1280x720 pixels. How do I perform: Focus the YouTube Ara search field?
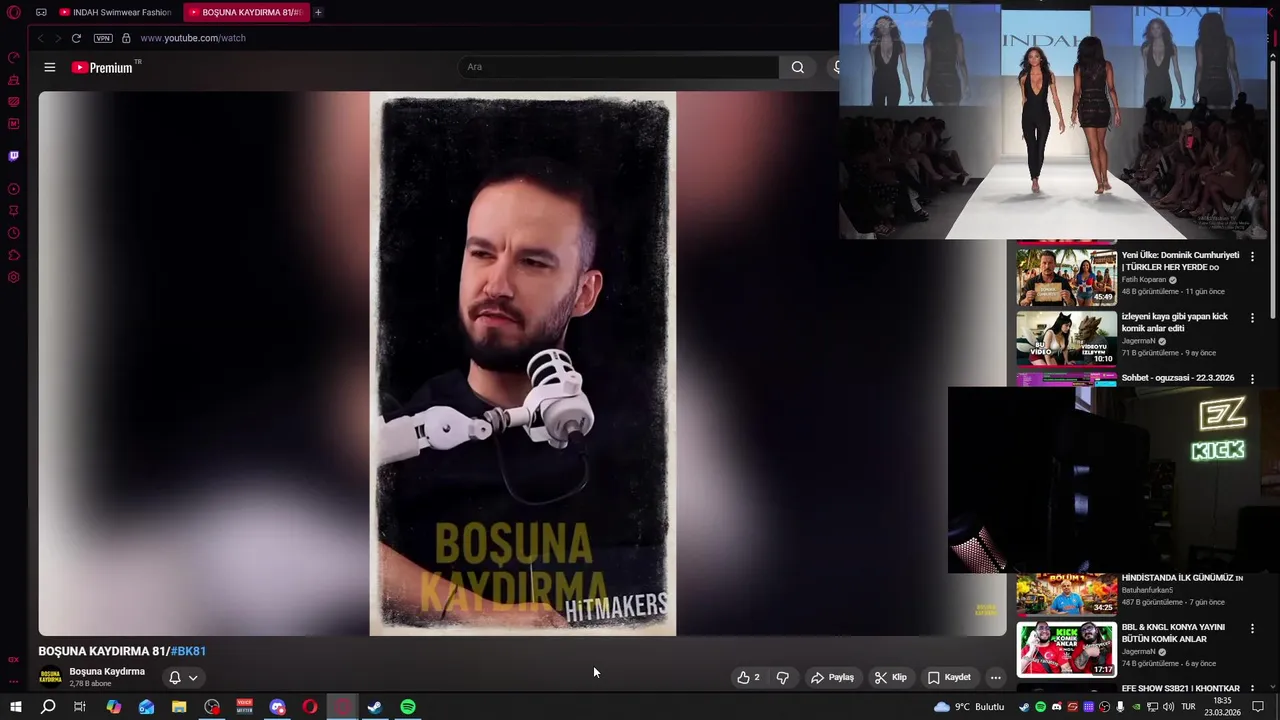pos(619,67)
